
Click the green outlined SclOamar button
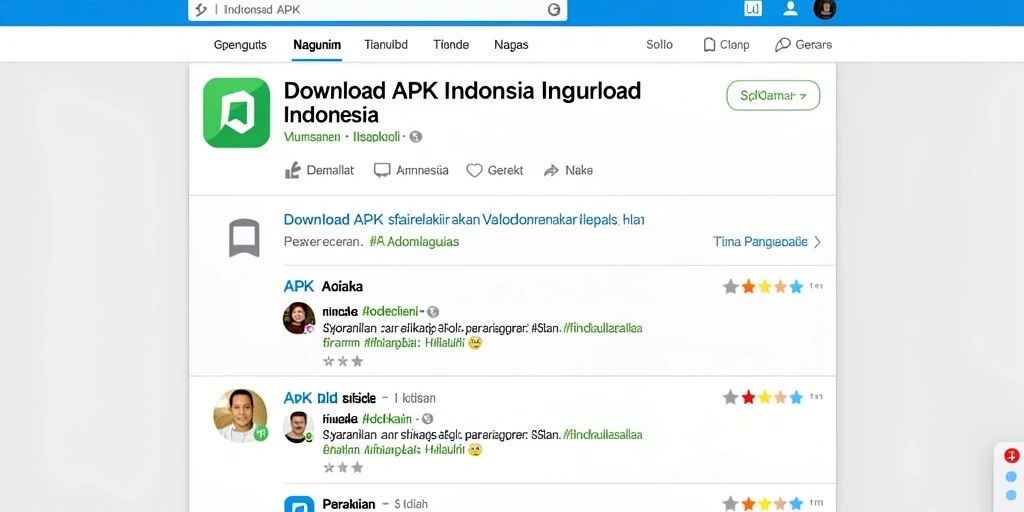773,95
